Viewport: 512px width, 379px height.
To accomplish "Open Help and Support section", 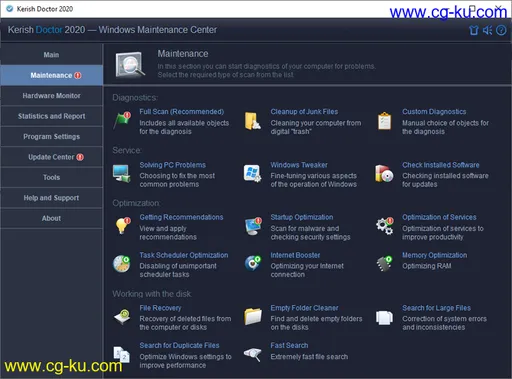I will pyautogui.click(x=51, y=198).
